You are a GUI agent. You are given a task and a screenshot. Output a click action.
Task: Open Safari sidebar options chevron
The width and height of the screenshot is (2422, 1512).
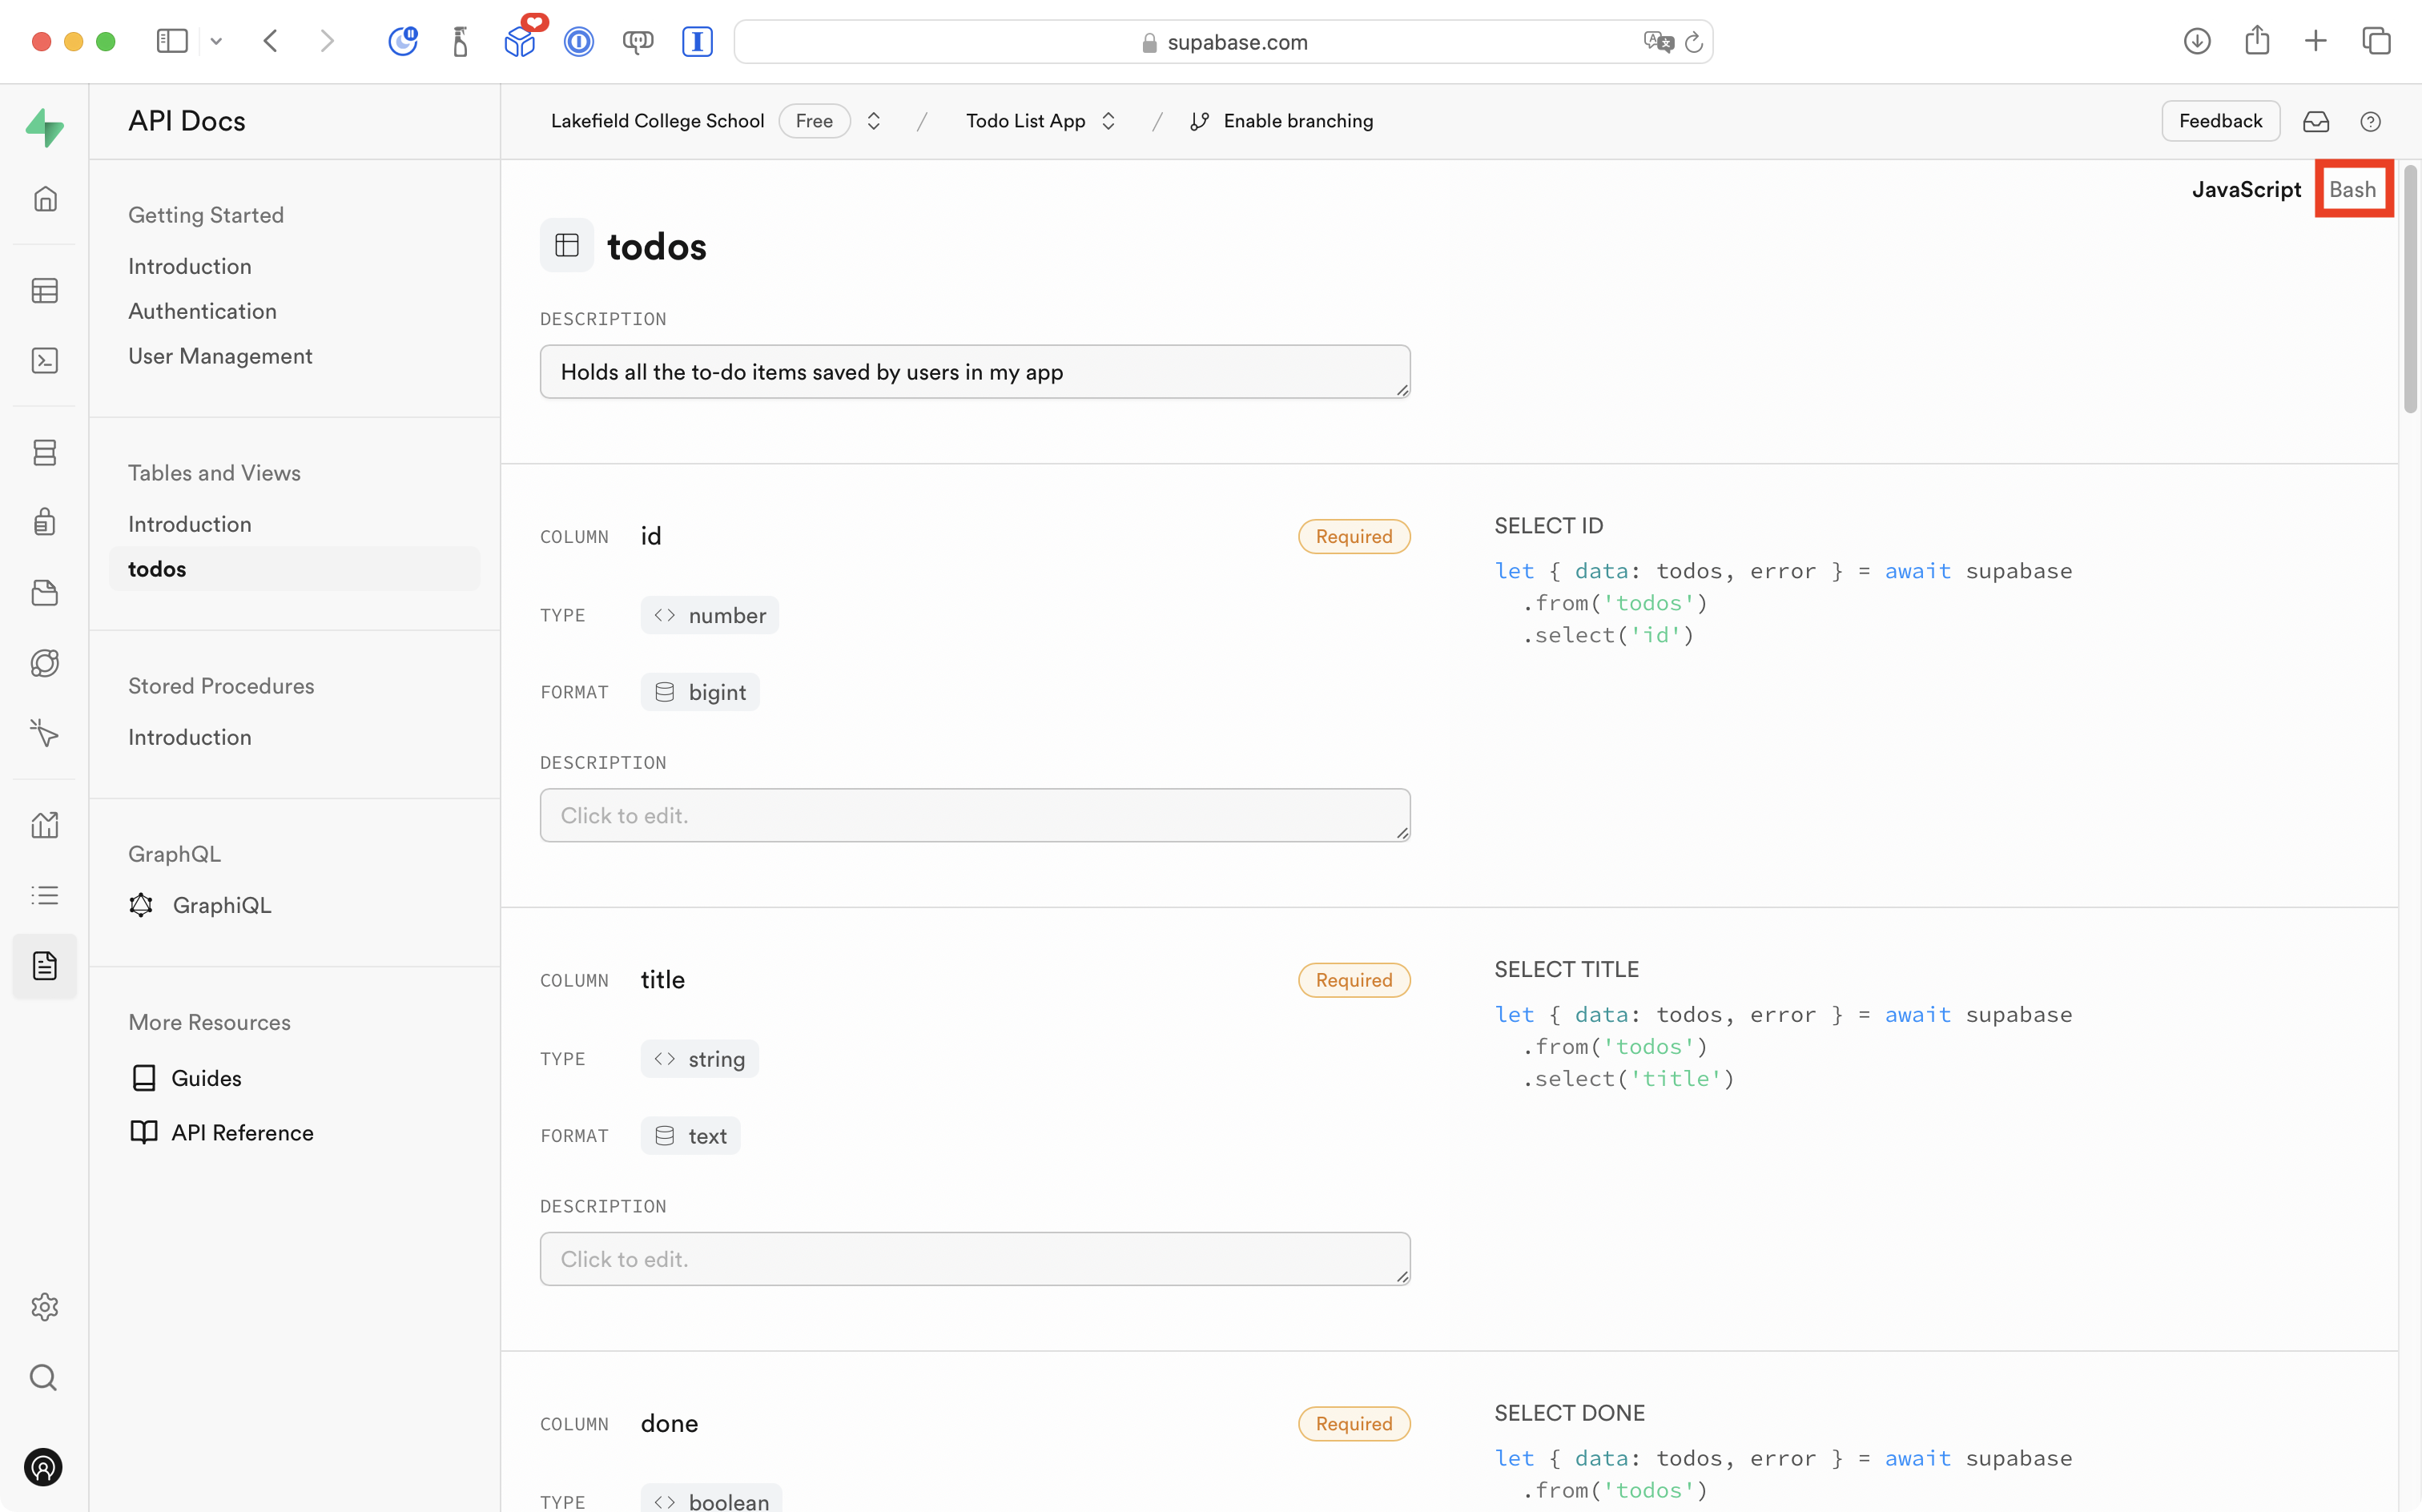tap(216, 41)
